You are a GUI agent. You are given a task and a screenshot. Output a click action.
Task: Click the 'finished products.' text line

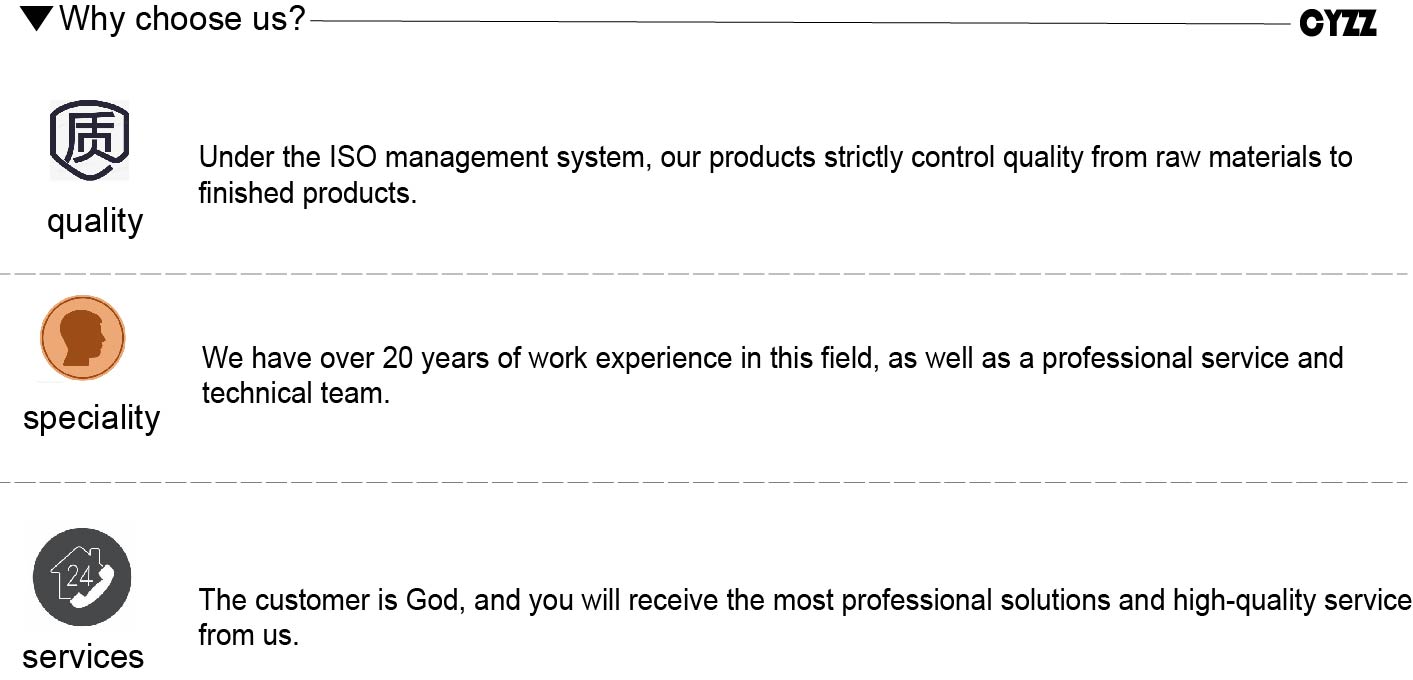point(307,193)
